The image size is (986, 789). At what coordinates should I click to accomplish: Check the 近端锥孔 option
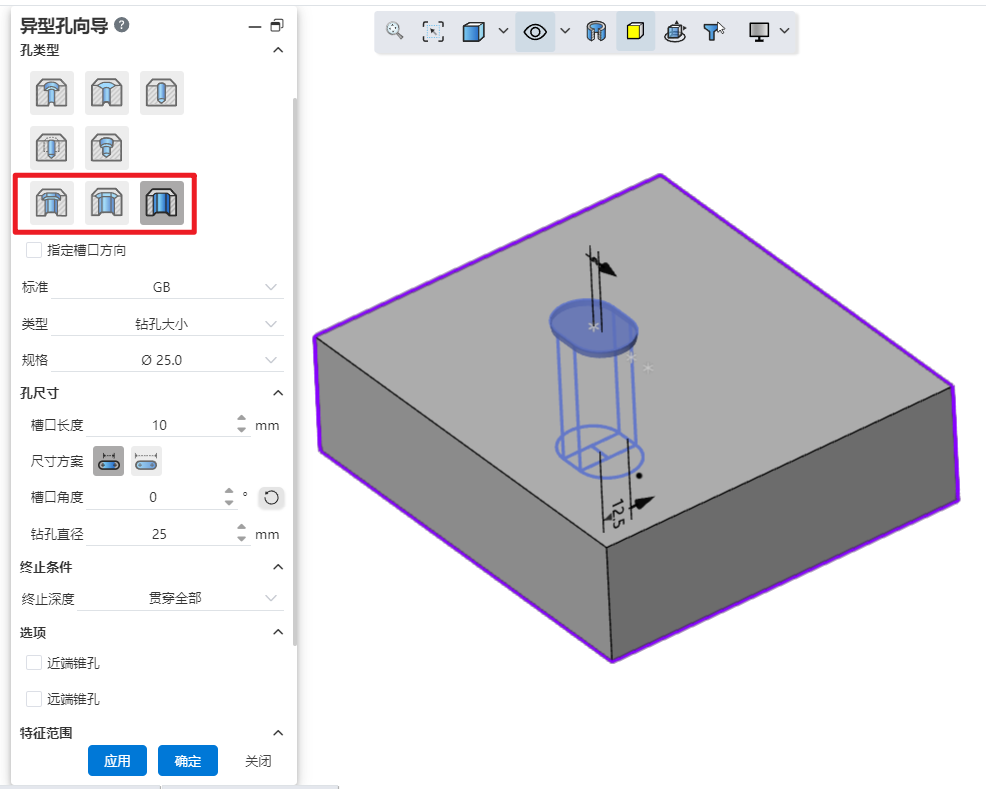[34, 663]
